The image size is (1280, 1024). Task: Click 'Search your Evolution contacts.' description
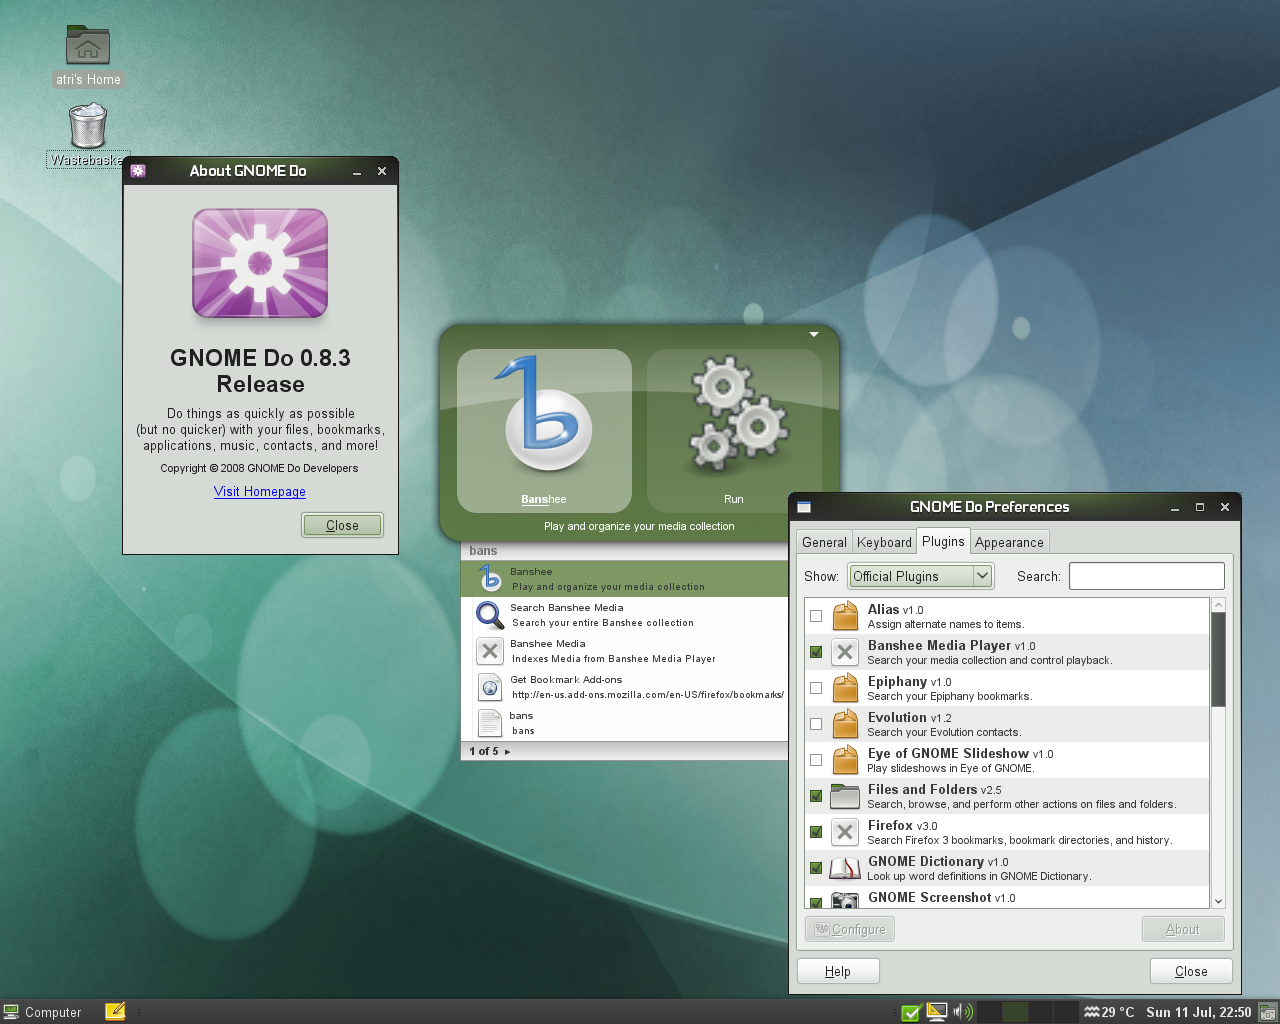(944, 732)
